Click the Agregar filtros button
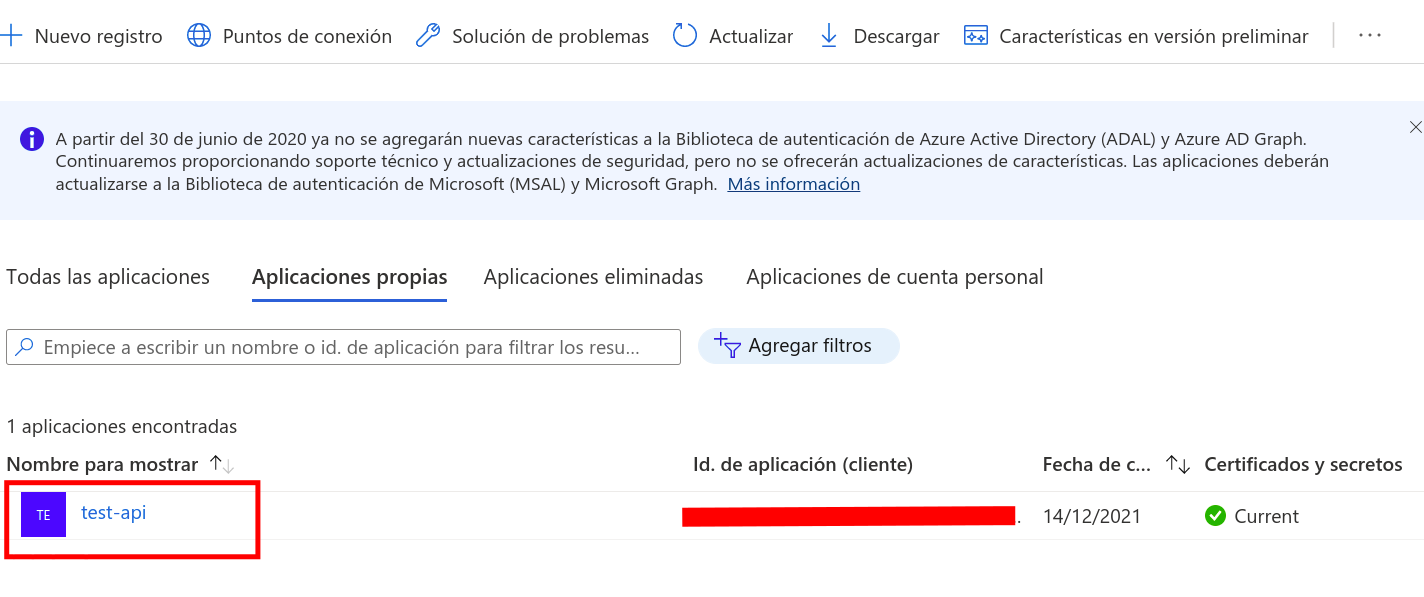 799,346
